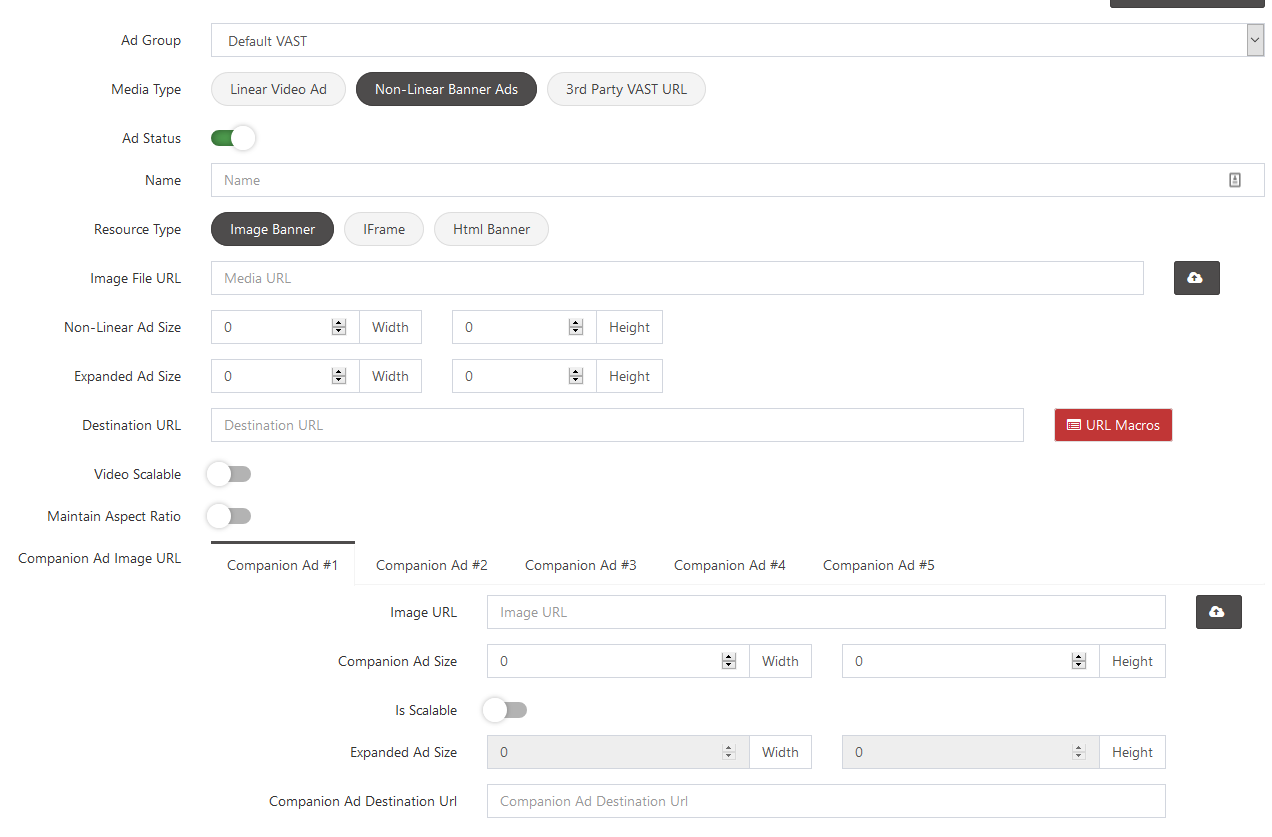Choose Html Banner resource type
Viewport: 1272px width, 837px height.
point(491,229)
